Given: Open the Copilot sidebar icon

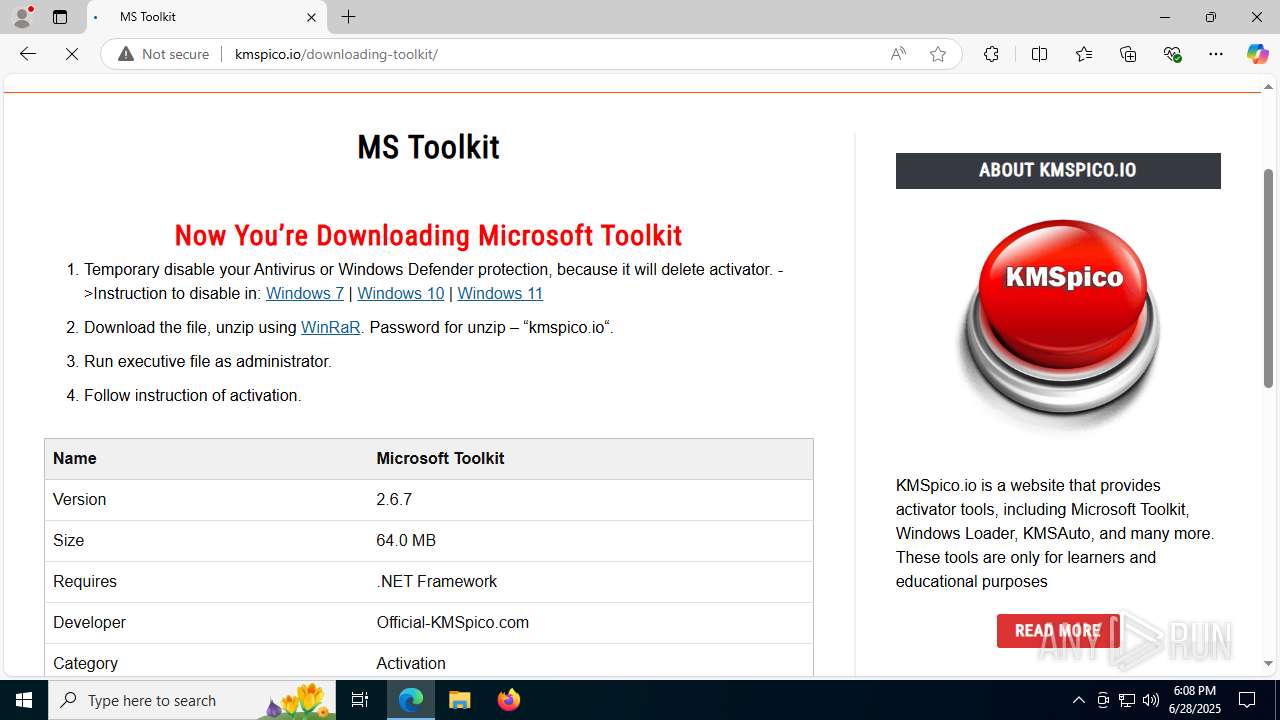Looking at the screenshot, I should [1257, 54].
